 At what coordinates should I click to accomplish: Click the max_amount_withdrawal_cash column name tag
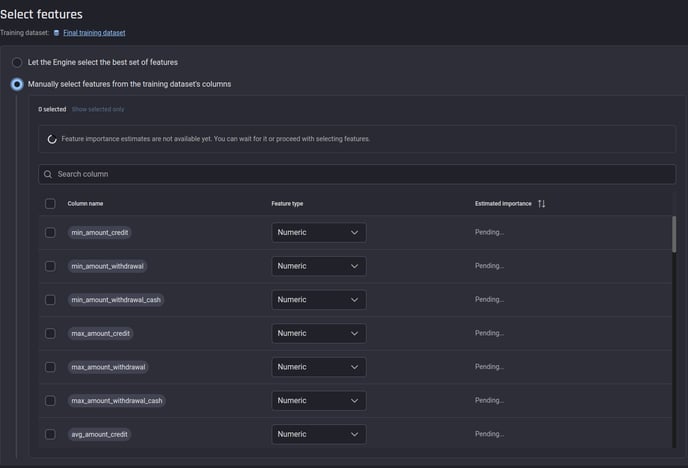[x=117, y=401]
